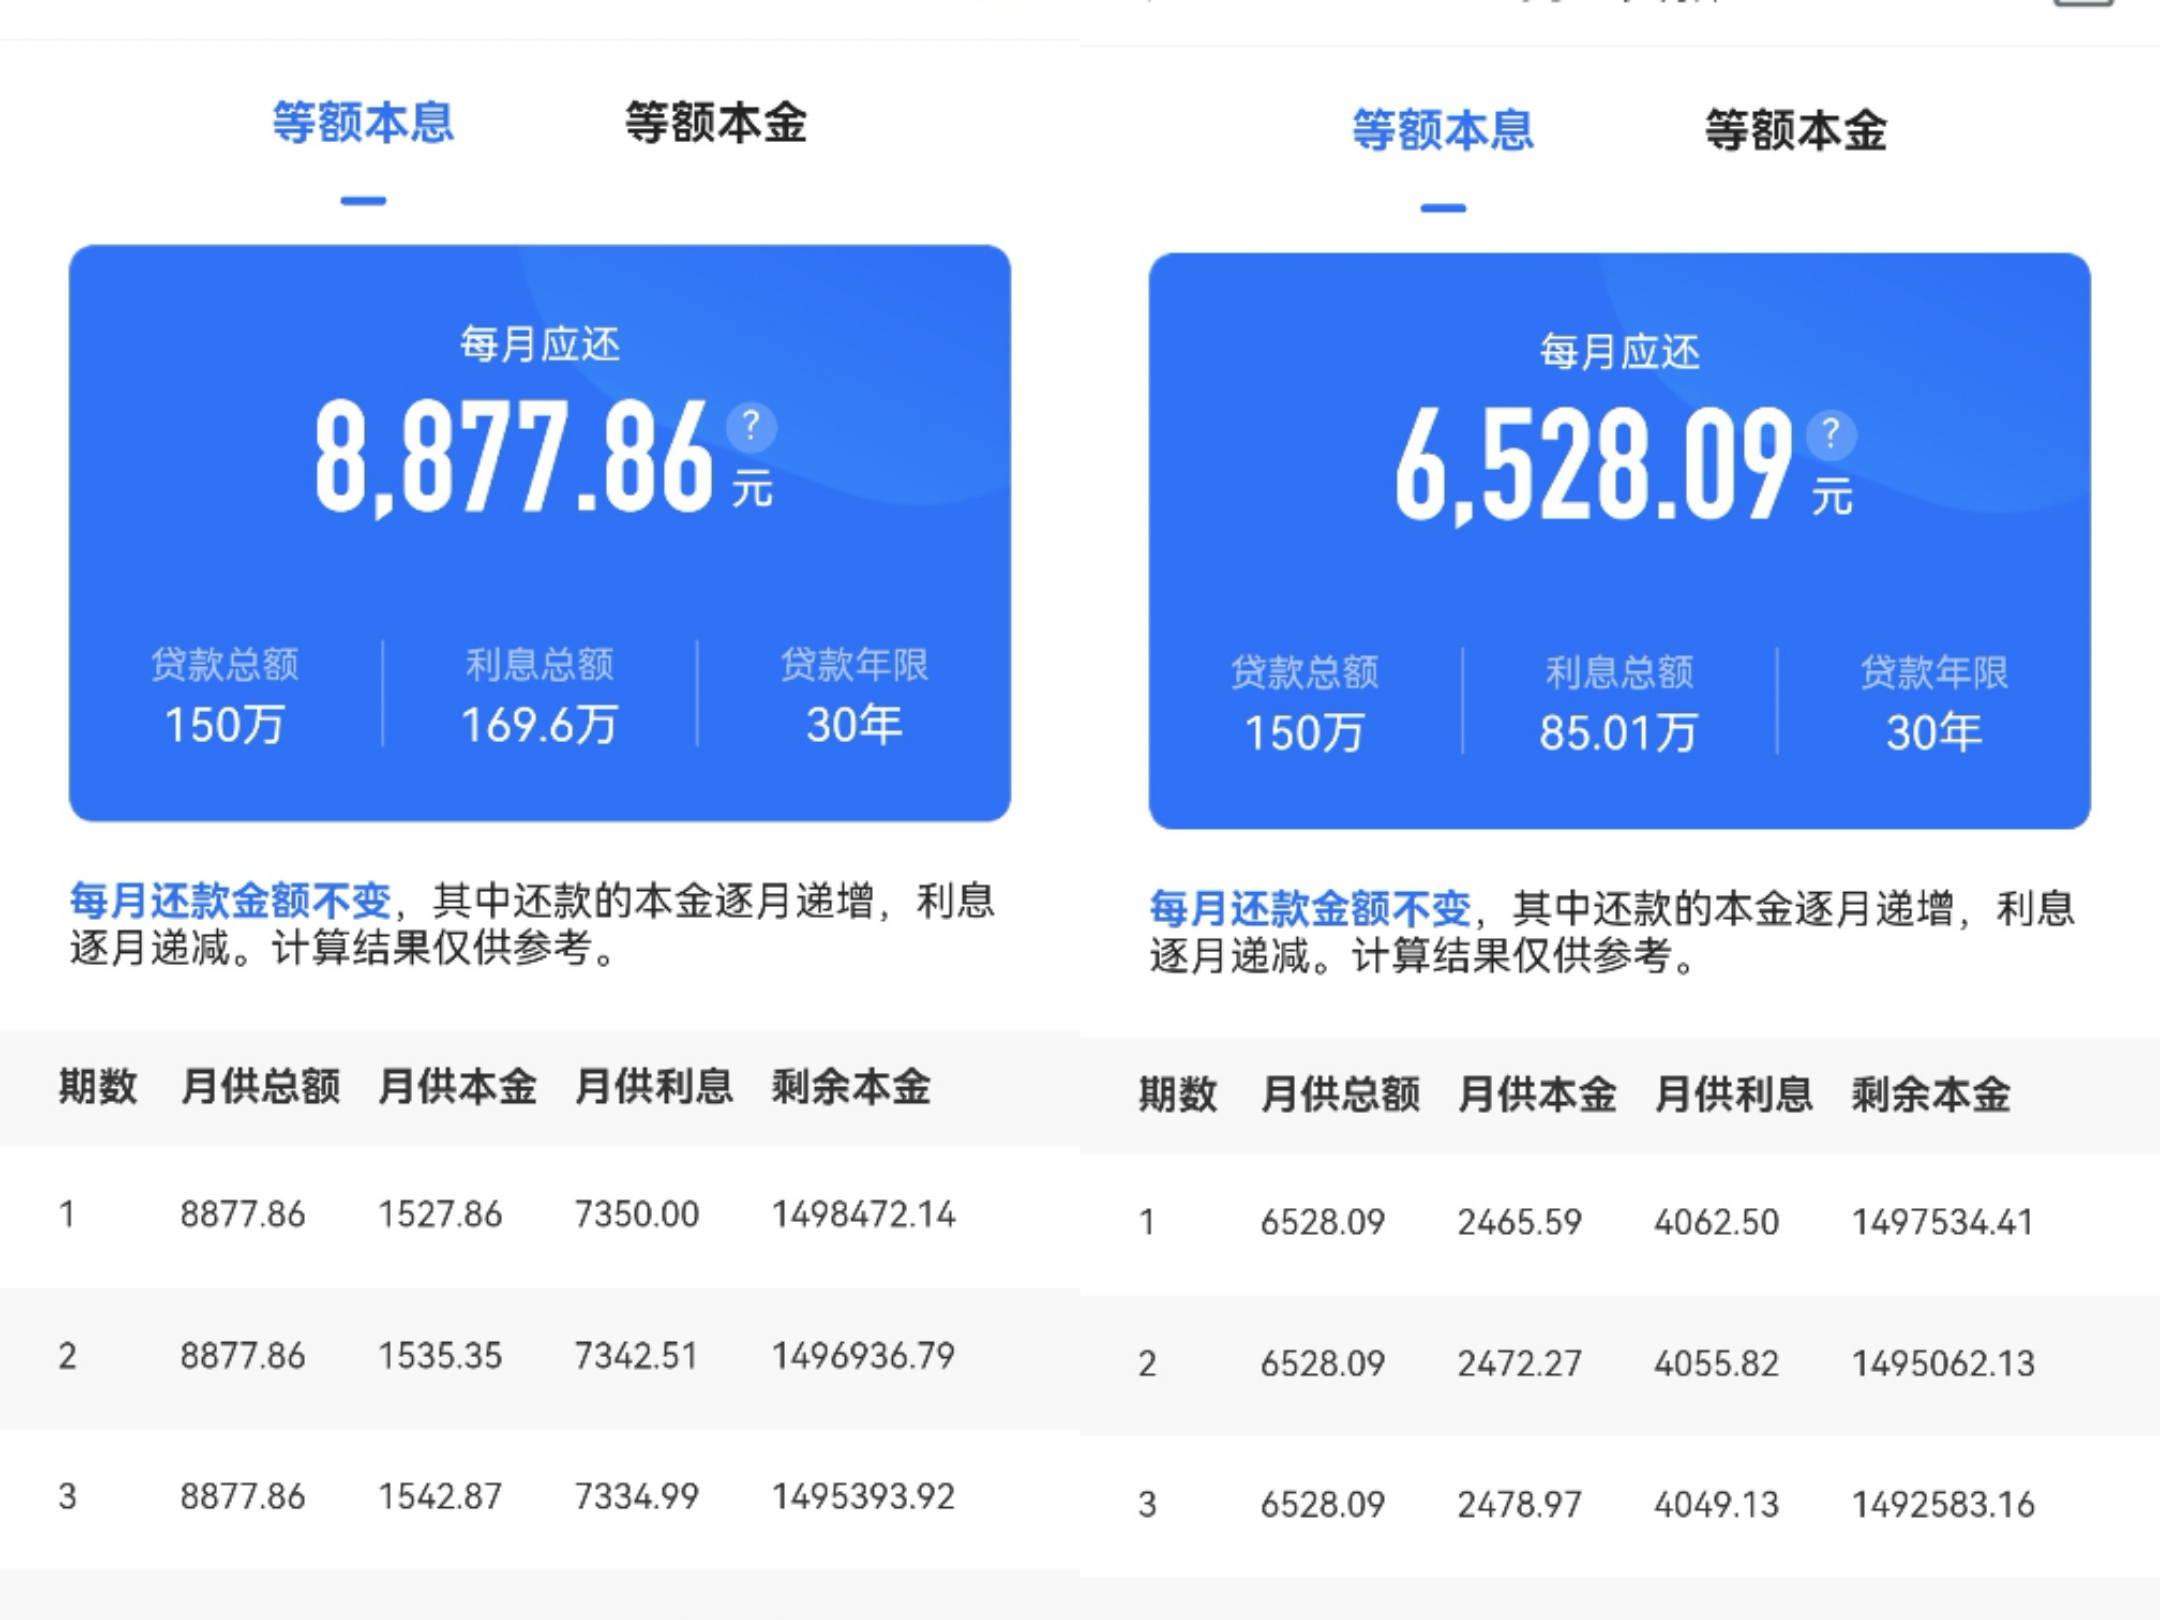Tap 月供本金 column header in right table
Screen dimensions: 2160x1620
click(1538, 1094)
